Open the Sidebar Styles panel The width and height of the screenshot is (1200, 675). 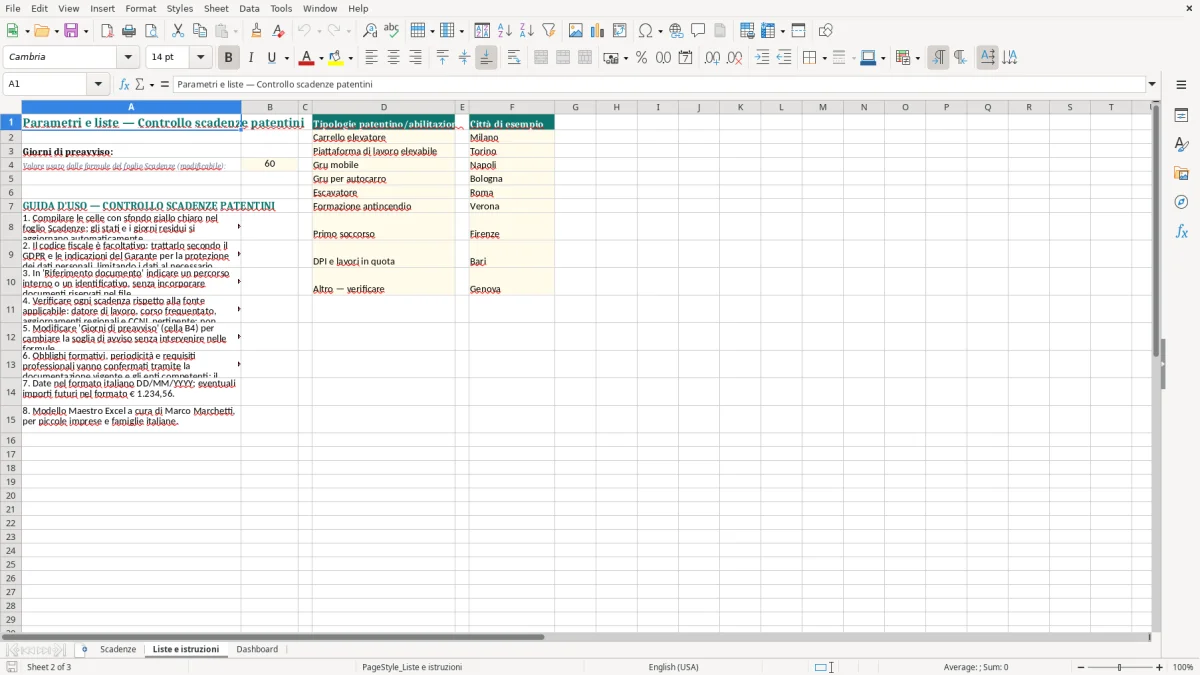[x=1181, y=144]
